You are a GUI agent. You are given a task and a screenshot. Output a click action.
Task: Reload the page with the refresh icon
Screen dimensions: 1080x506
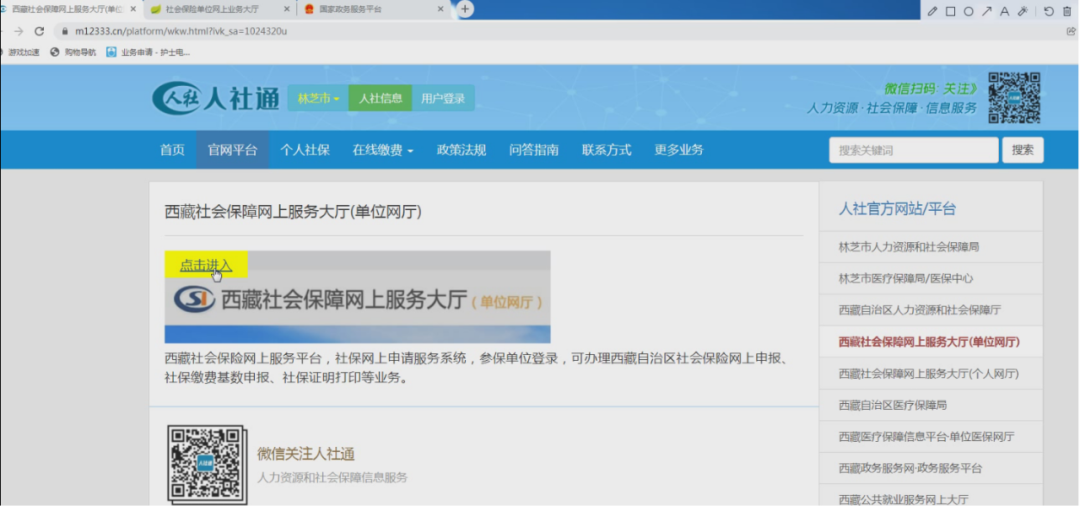point(39,31)
